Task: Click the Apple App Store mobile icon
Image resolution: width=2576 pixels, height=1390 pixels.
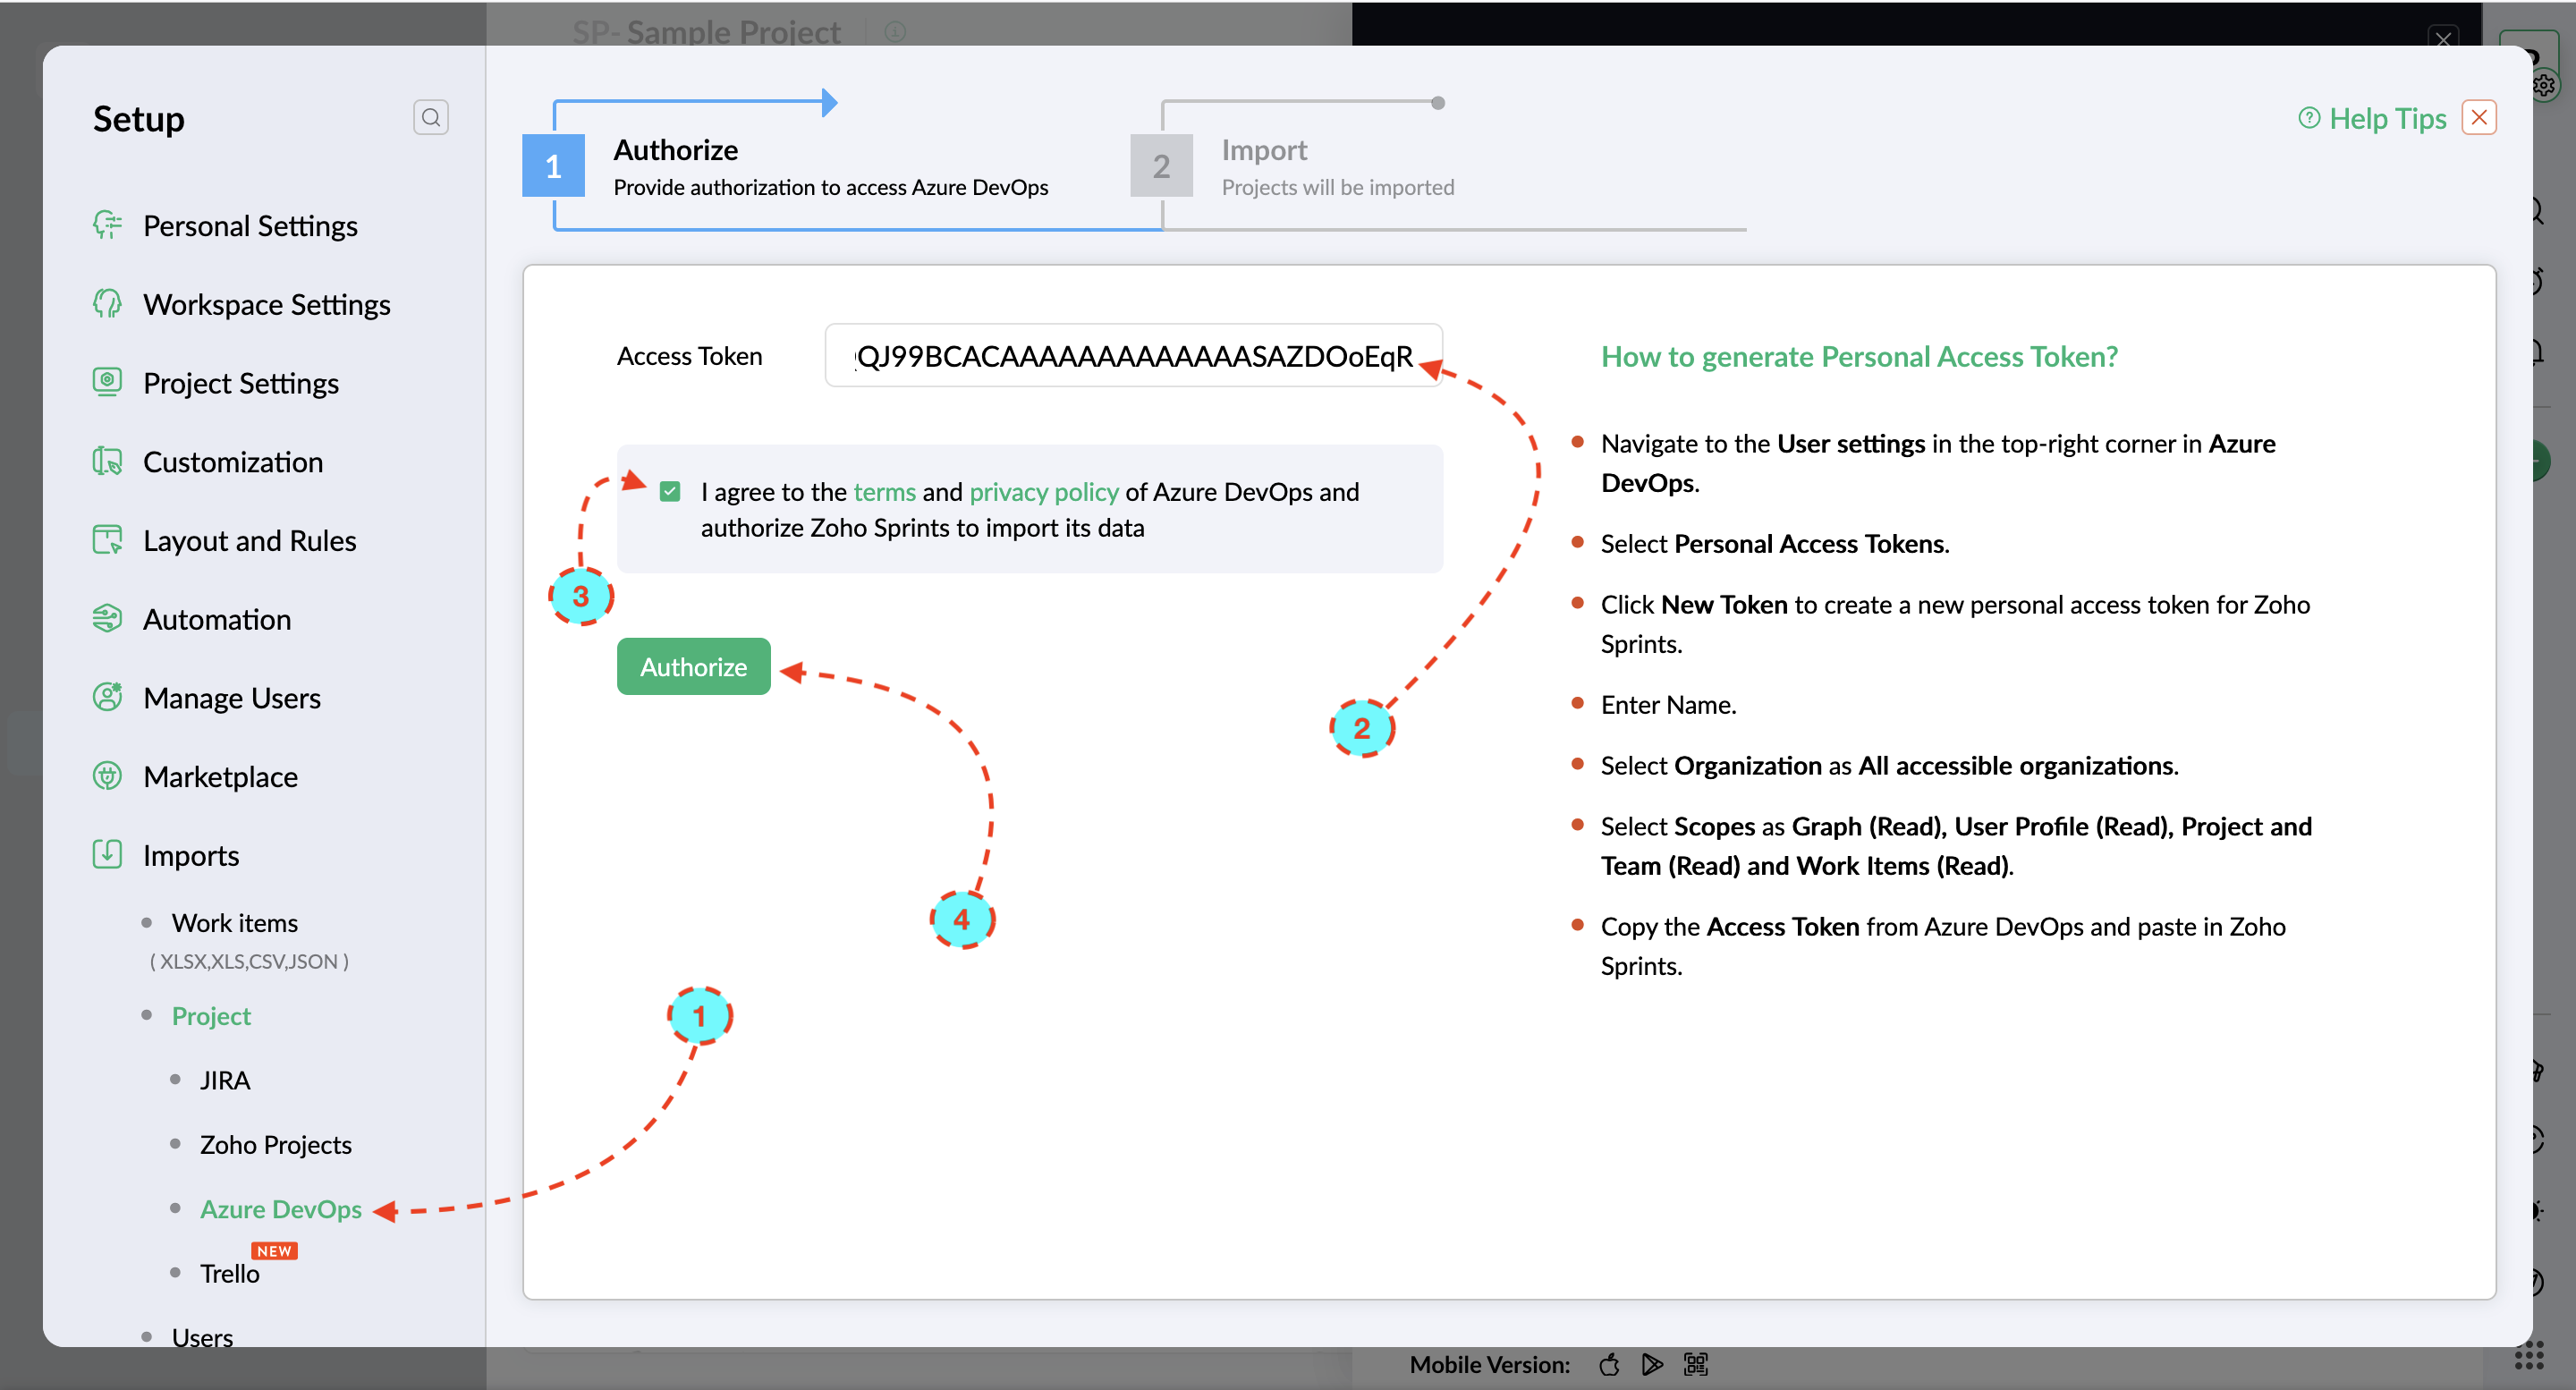Action: pos(1609,1364)
